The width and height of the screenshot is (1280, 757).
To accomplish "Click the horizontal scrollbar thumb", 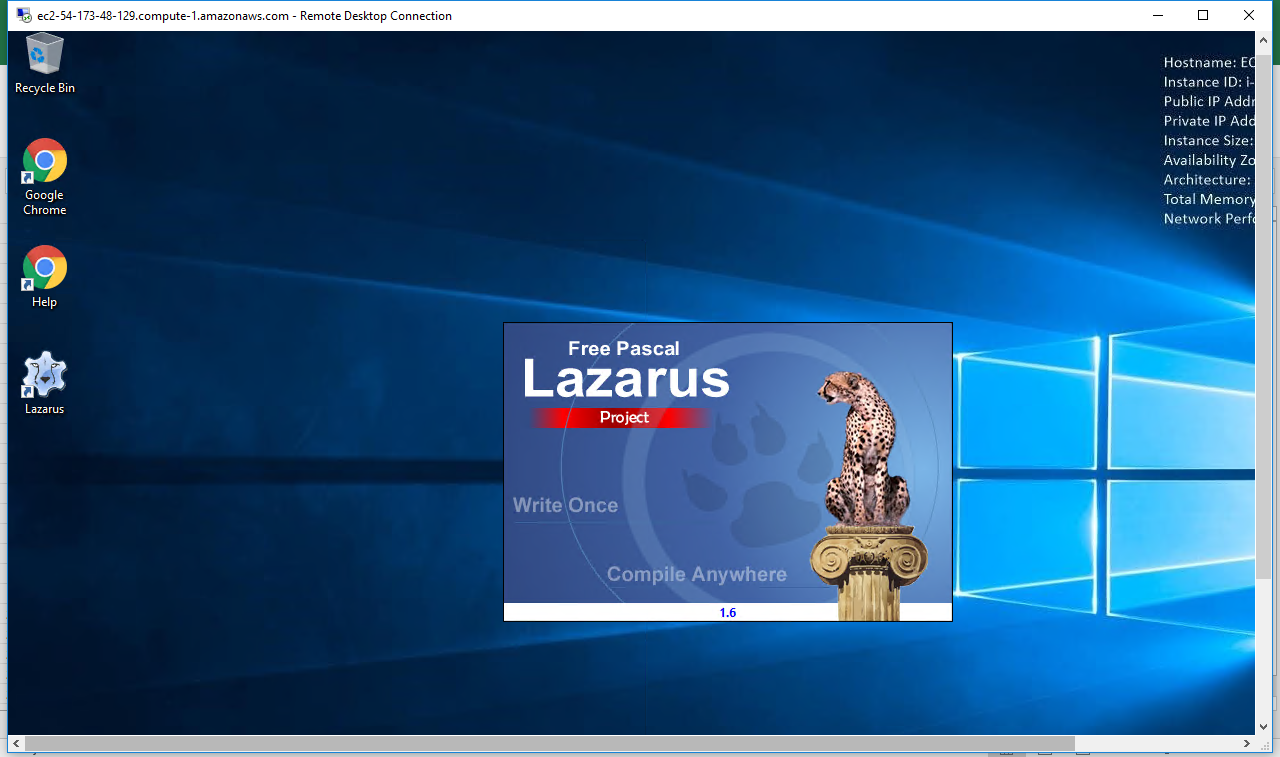I will [550, 743].
